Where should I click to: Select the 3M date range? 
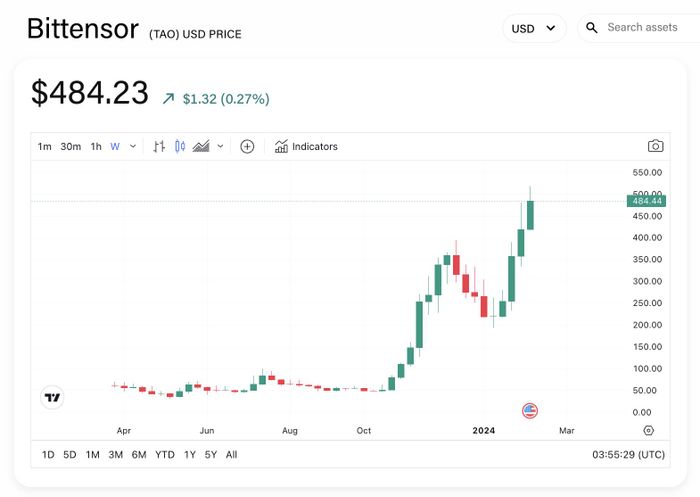click(116, 455)
